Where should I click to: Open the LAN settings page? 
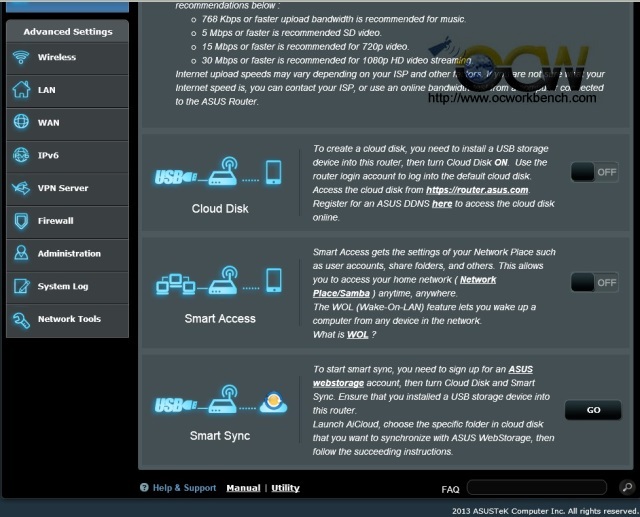pyautogui.click(x=67, y=91)
